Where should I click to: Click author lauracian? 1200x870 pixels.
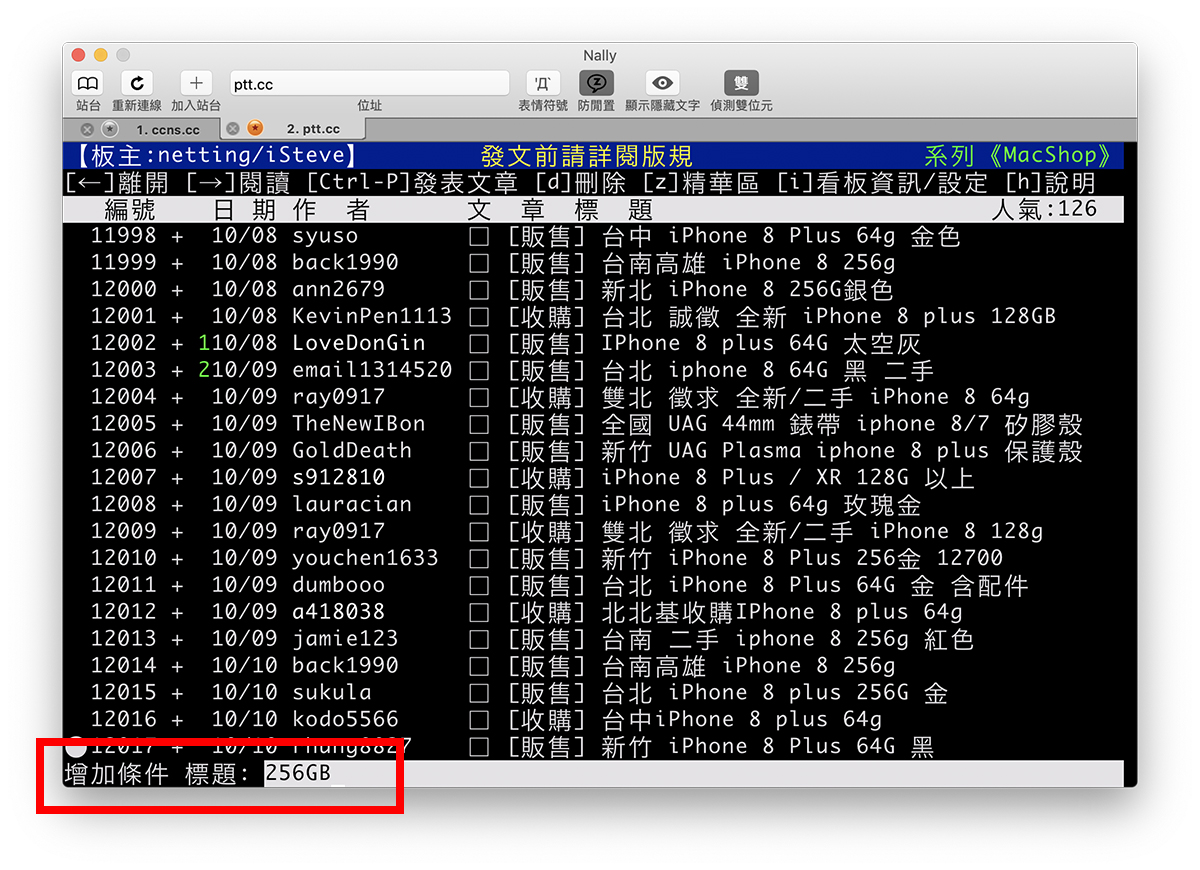point(352,505)
